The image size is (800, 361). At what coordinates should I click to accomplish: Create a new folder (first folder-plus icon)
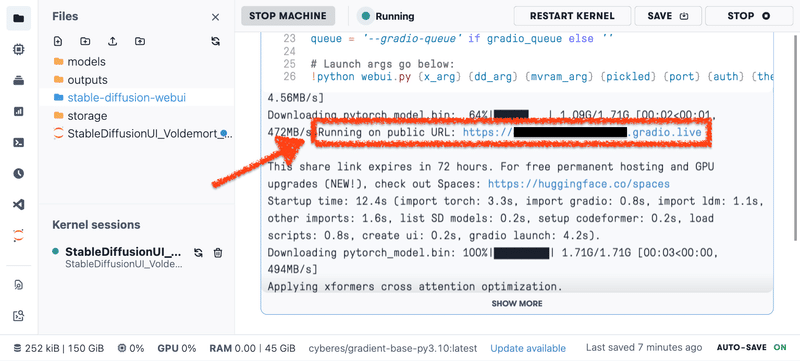[85, 41]
